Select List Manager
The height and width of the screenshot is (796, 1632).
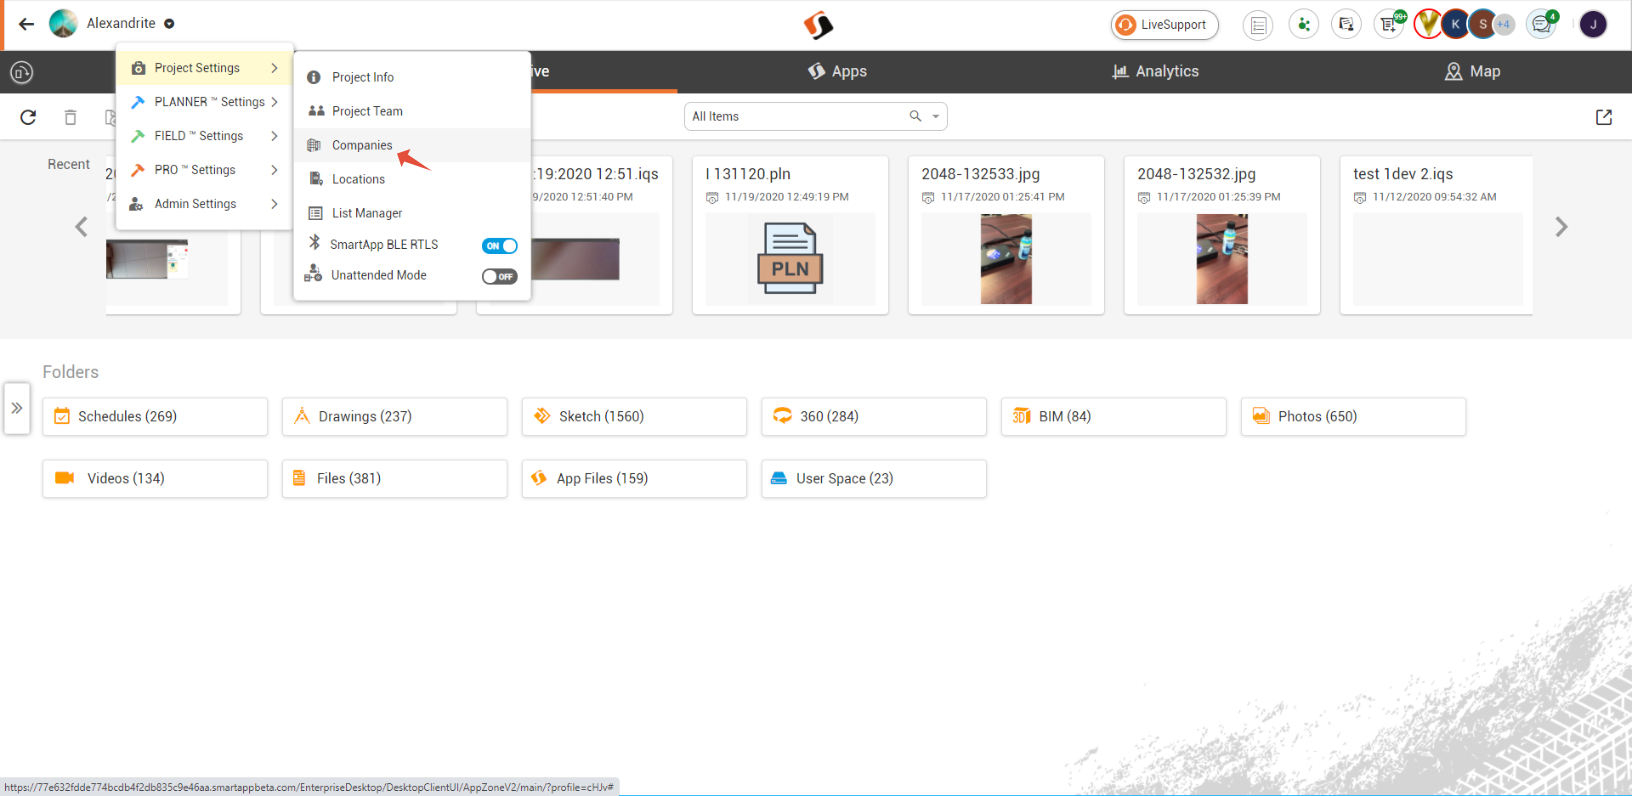412,213
